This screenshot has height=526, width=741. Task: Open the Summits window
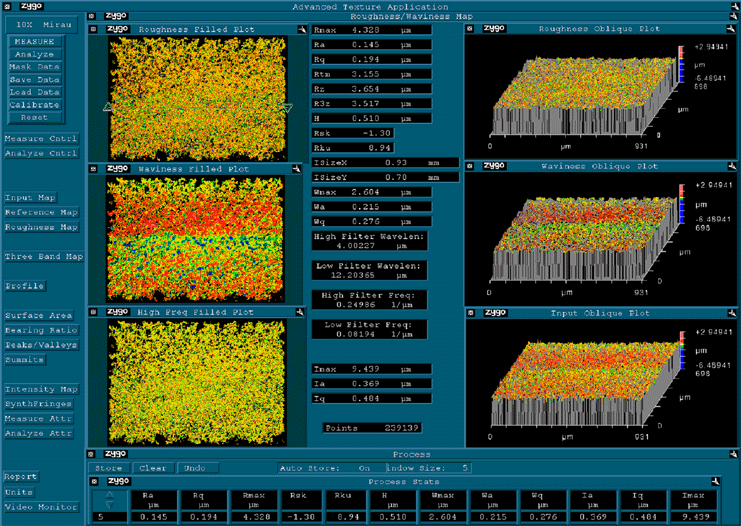25,360
